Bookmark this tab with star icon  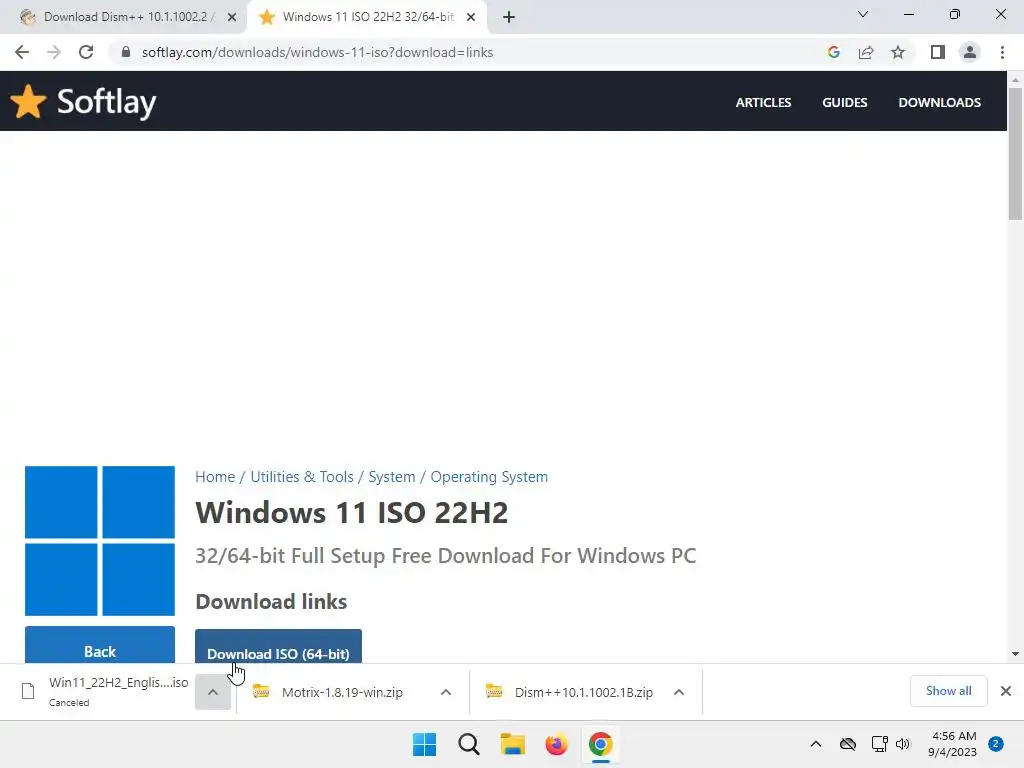[898, 52]
